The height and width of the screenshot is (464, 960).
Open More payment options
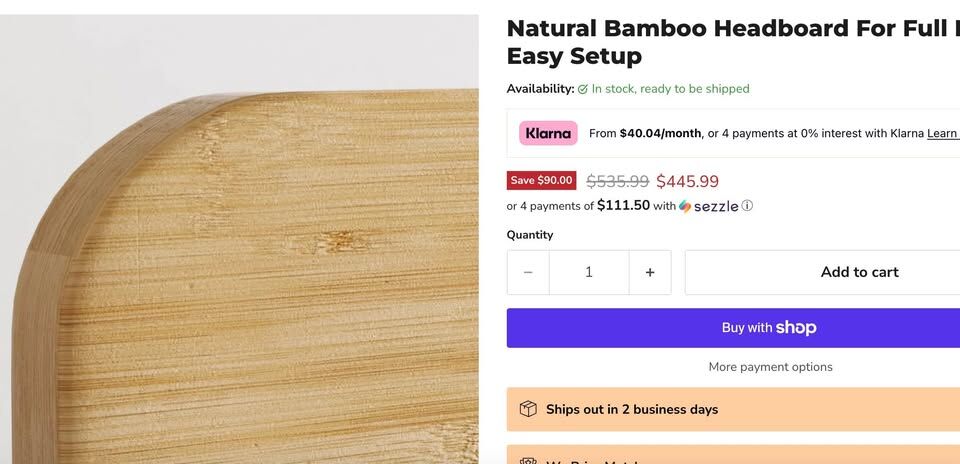(x=770, y=367)
